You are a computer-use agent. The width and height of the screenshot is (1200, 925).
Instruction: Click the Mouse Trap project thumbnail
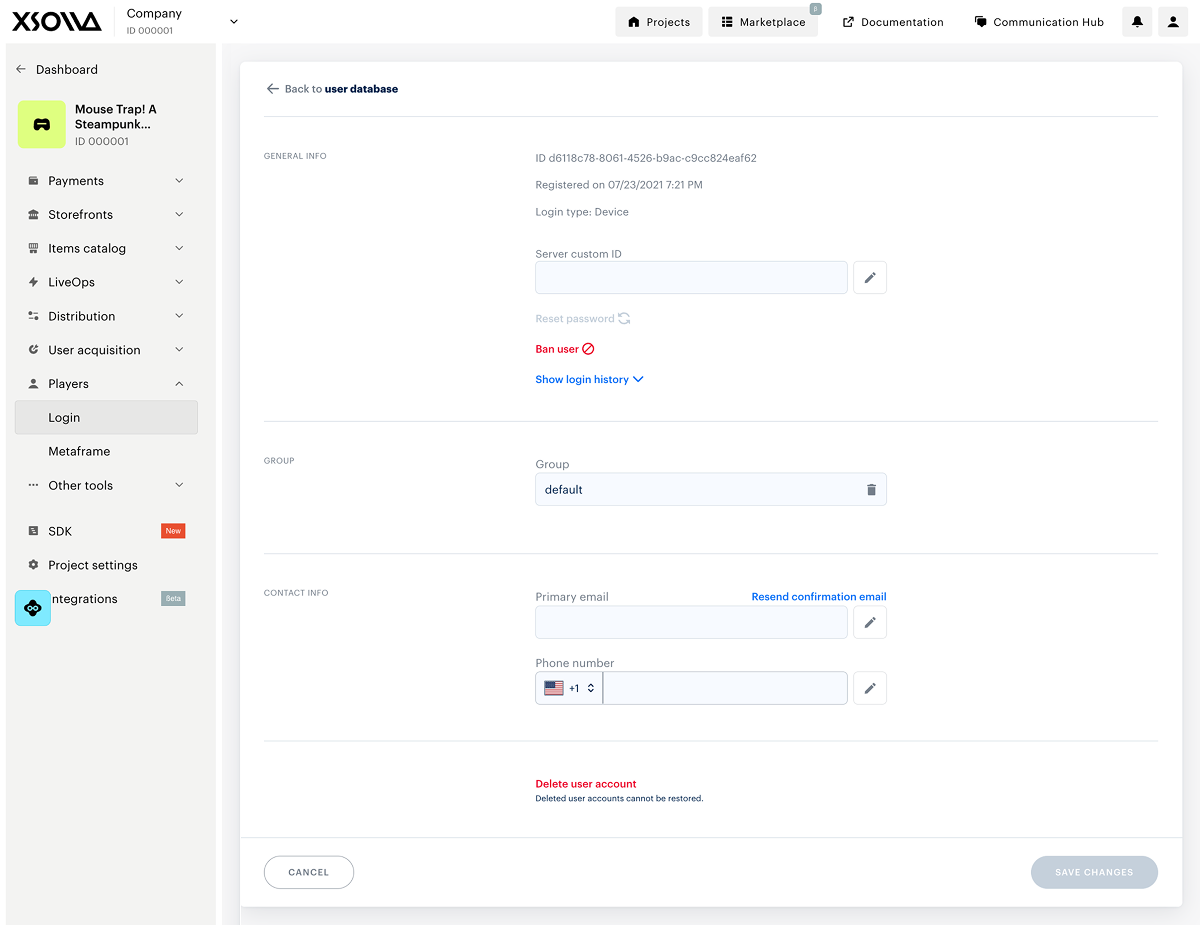42,125
